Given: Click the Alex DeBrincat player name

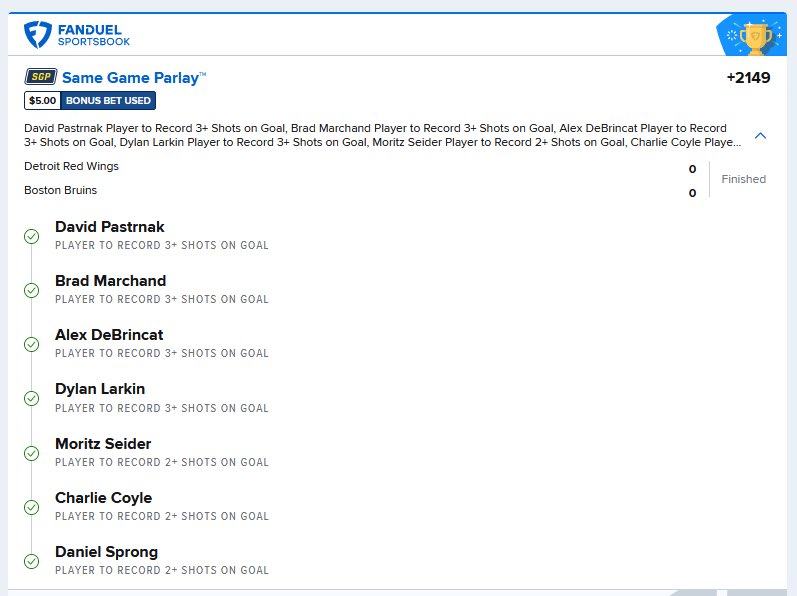Looking at the screenshot, I should click(109, 335).
